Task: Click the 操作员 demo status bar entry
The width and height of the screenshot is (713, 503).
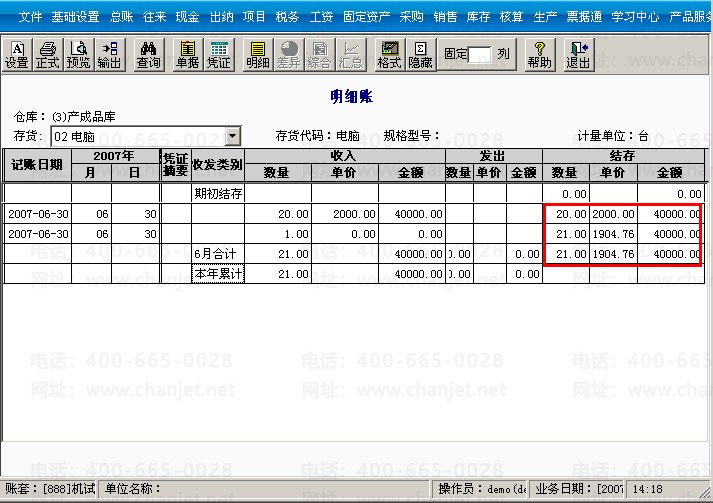Action: pos(482,489)
